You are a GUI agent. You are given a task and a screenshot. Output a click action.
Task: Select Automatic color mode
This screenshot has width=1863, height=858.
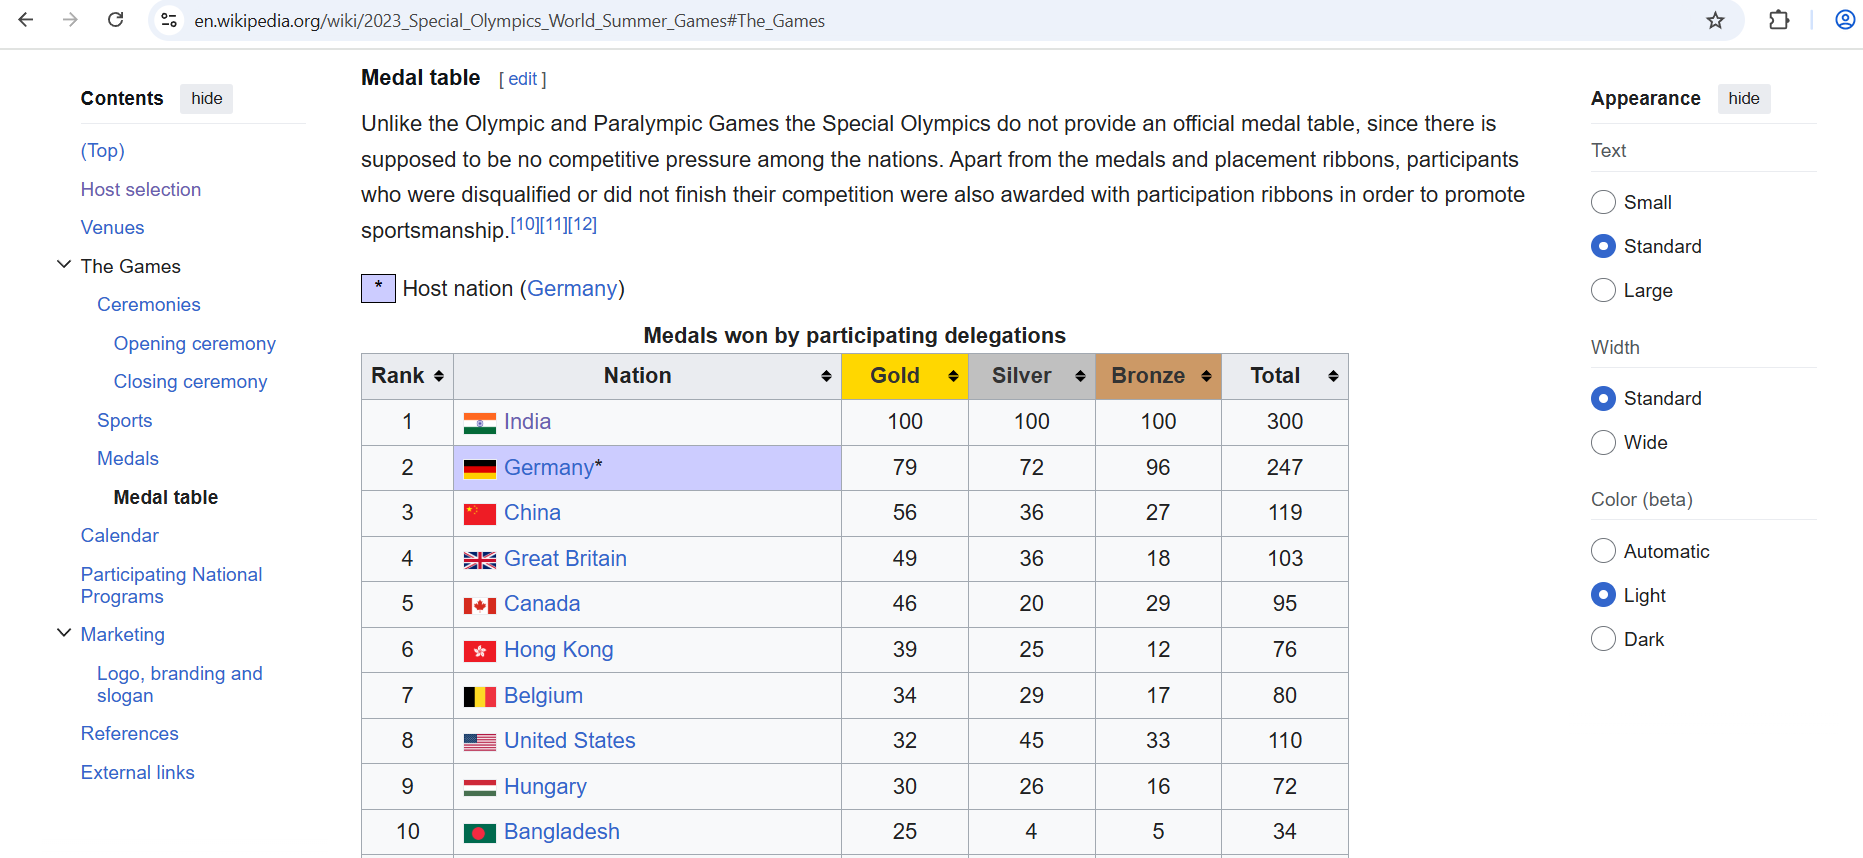point(1603,551)
